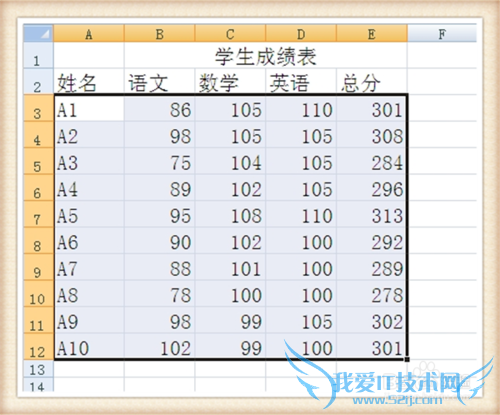The width and height of the screenshot is (500, 415).
Task: Click the total score 308 cell
Action: (x=372, y=134)
